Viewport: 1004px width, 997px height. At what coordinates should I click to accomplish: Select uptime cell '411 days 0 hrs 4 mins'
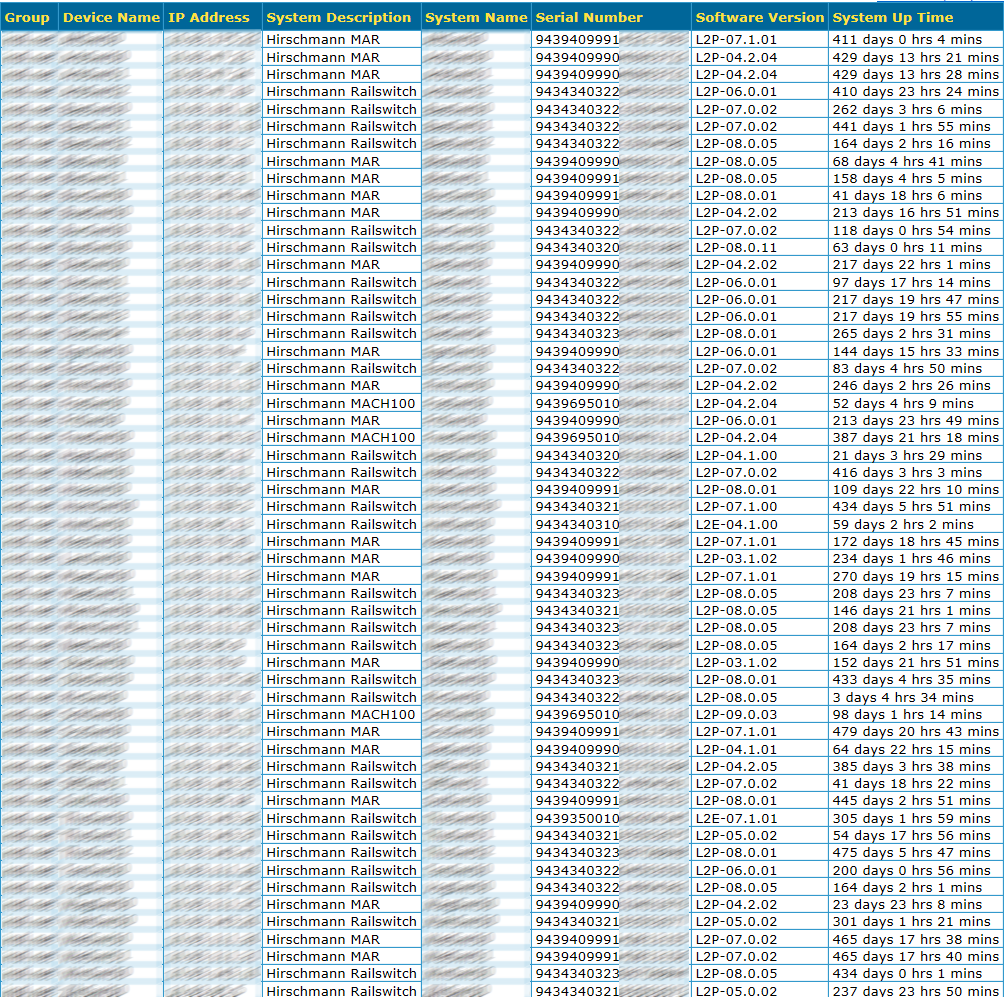[x=907, y=40]
